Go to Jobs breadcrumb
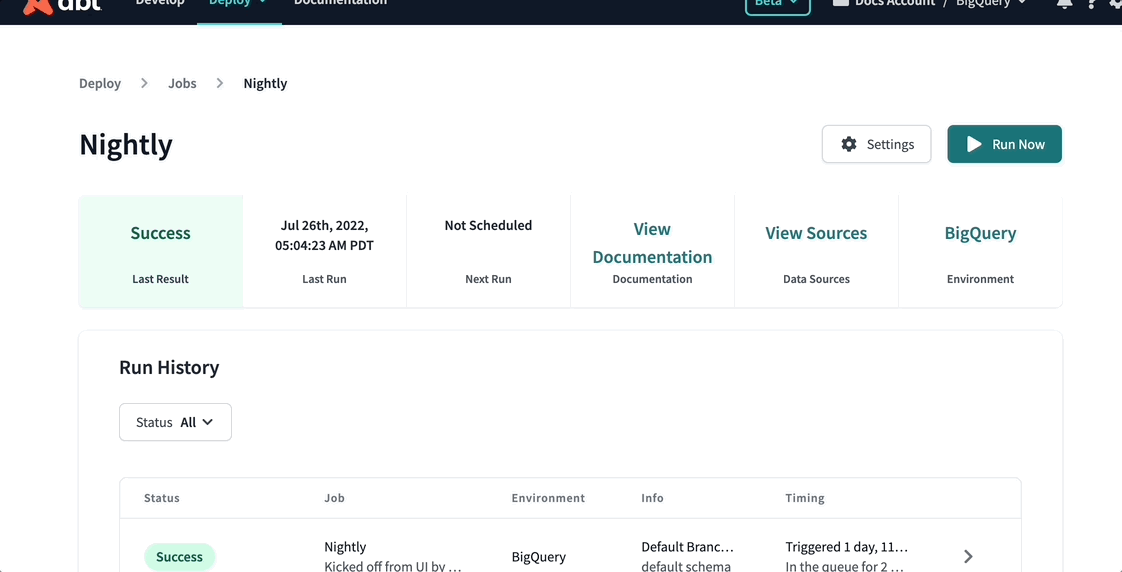The image size is (1122, 572). (x=182, y=83)
